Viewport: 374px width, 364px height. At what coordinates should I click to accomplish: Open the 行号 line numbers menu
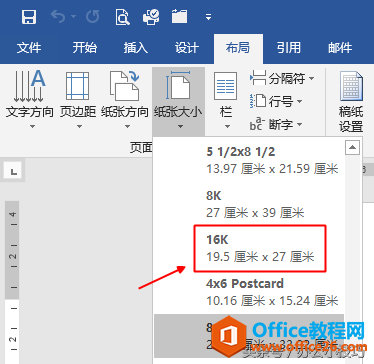coord(276,101)
